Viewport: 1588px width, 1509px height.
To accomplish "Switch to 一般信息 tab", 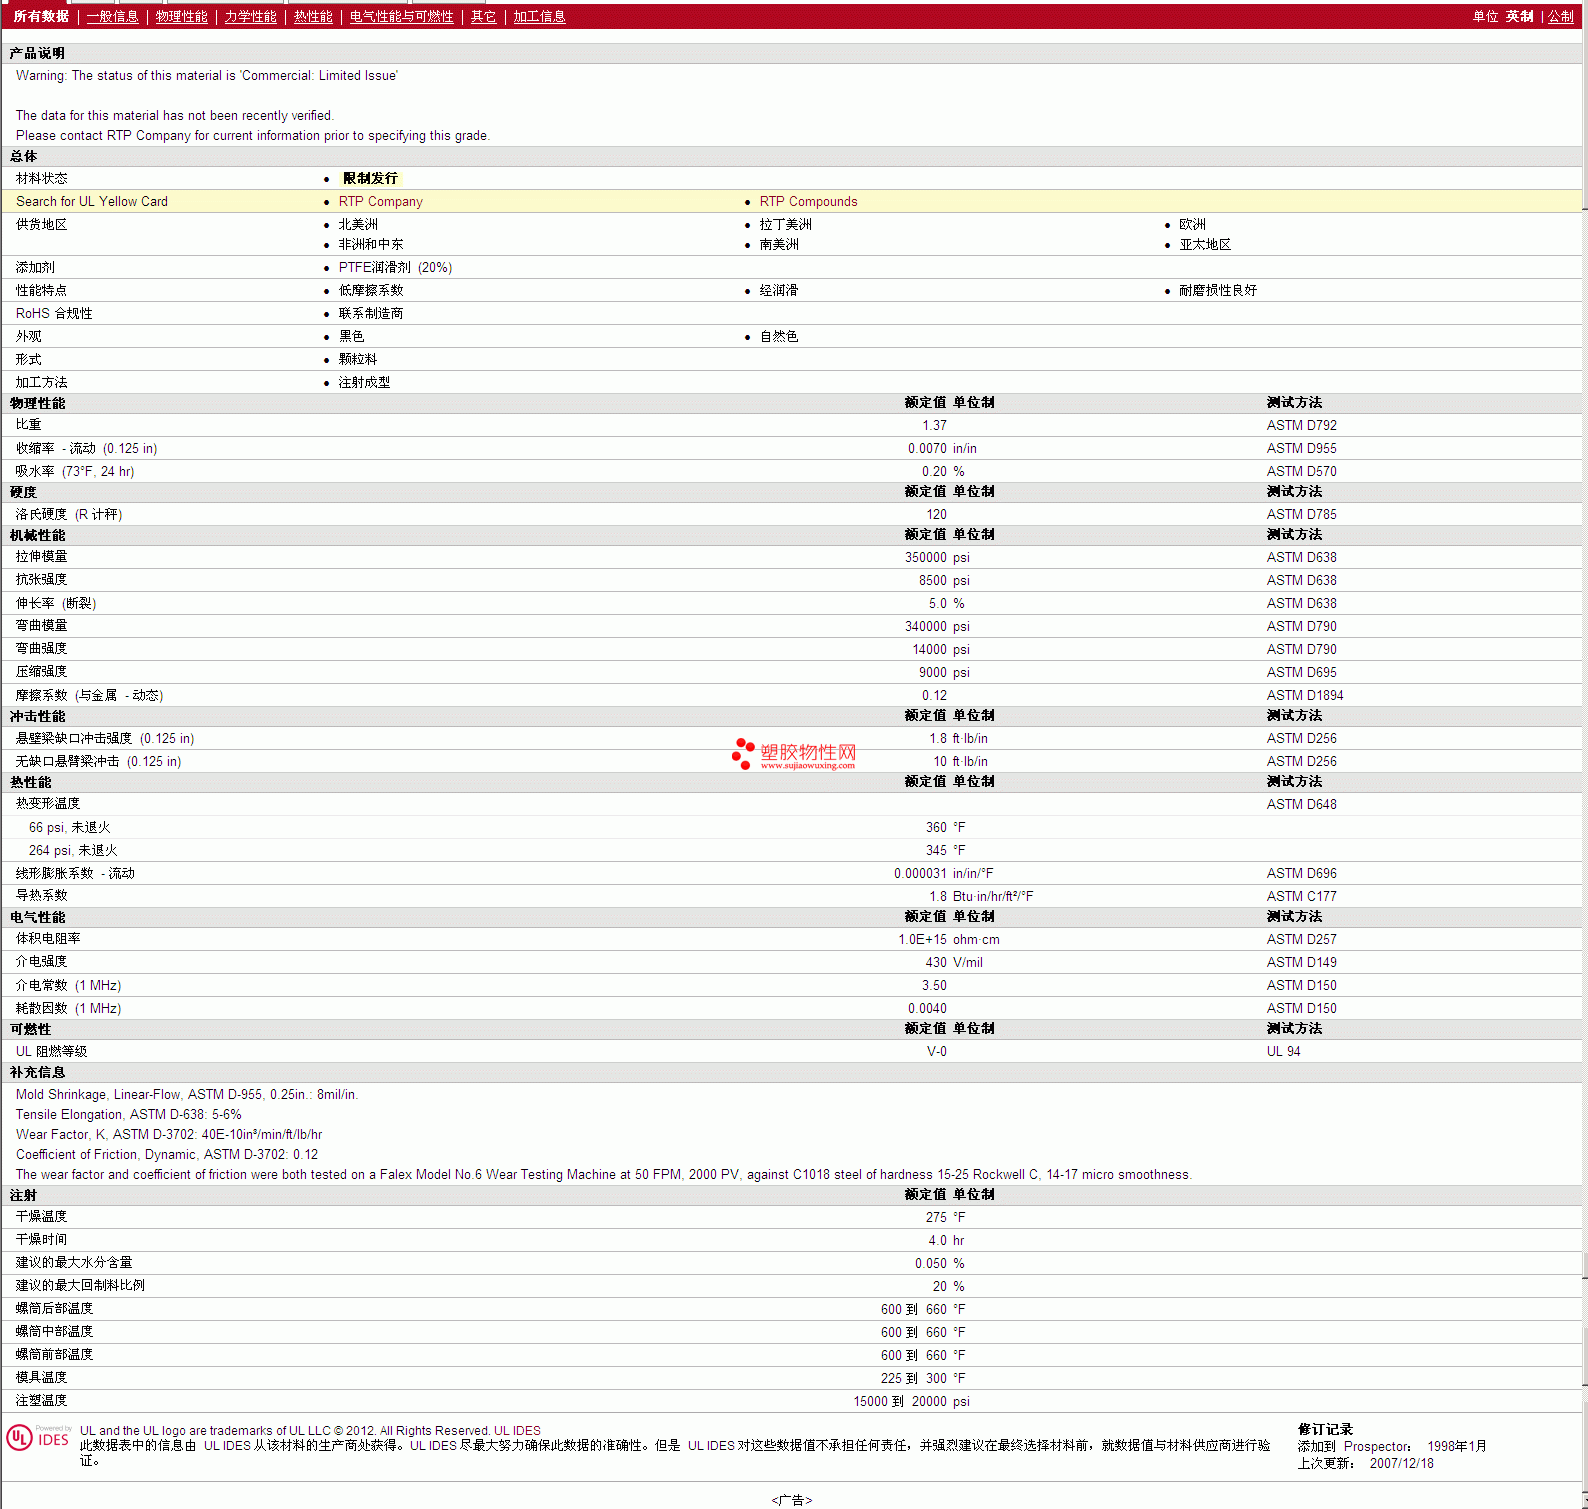I will click(x=112, y=17).
